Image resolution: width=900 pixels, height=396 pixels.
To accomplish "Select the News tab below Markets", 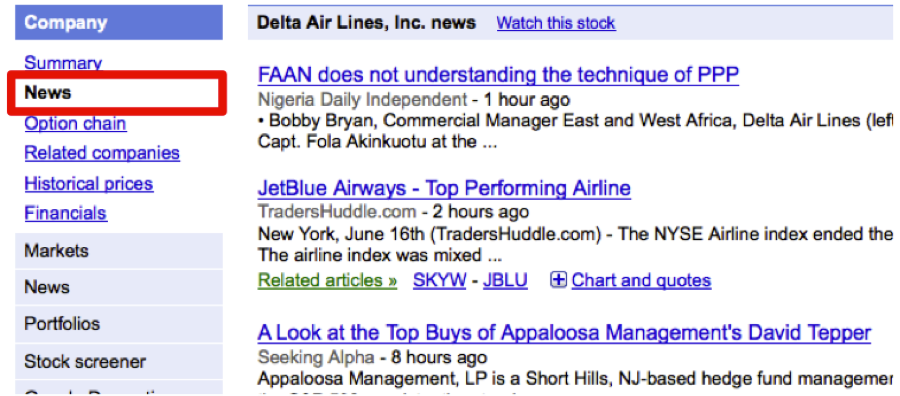I will pyautogui.click(x=119, y=287).
